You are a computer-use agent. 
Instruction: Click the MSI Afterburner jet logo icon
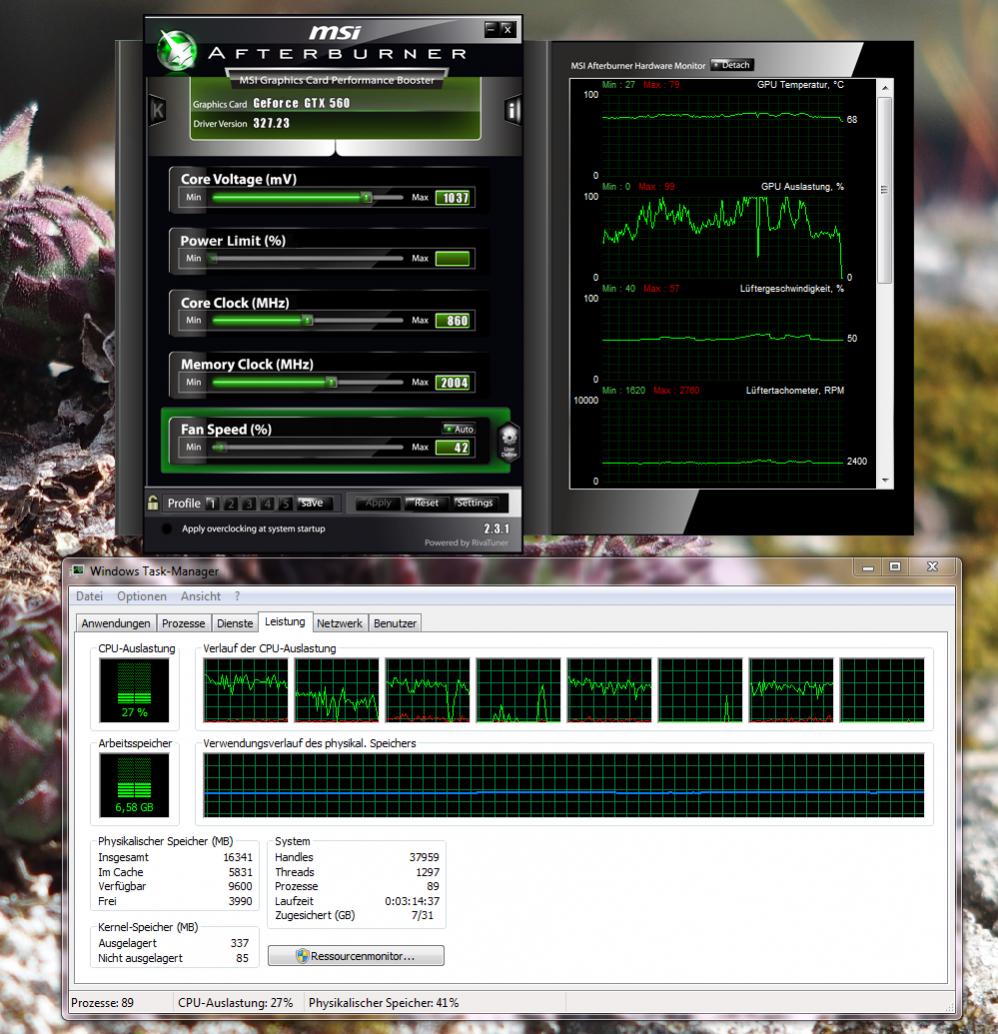click(x=177, y=51)
